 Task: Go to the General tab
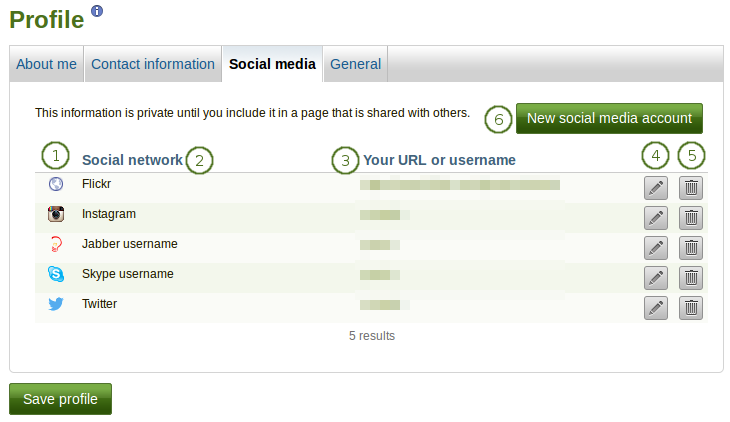coord(355,64)
